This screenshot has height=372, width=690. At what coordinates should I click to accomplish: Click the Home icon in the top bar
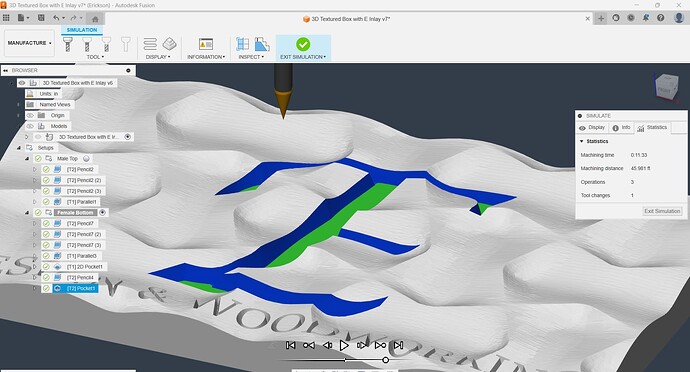[95, 18]
